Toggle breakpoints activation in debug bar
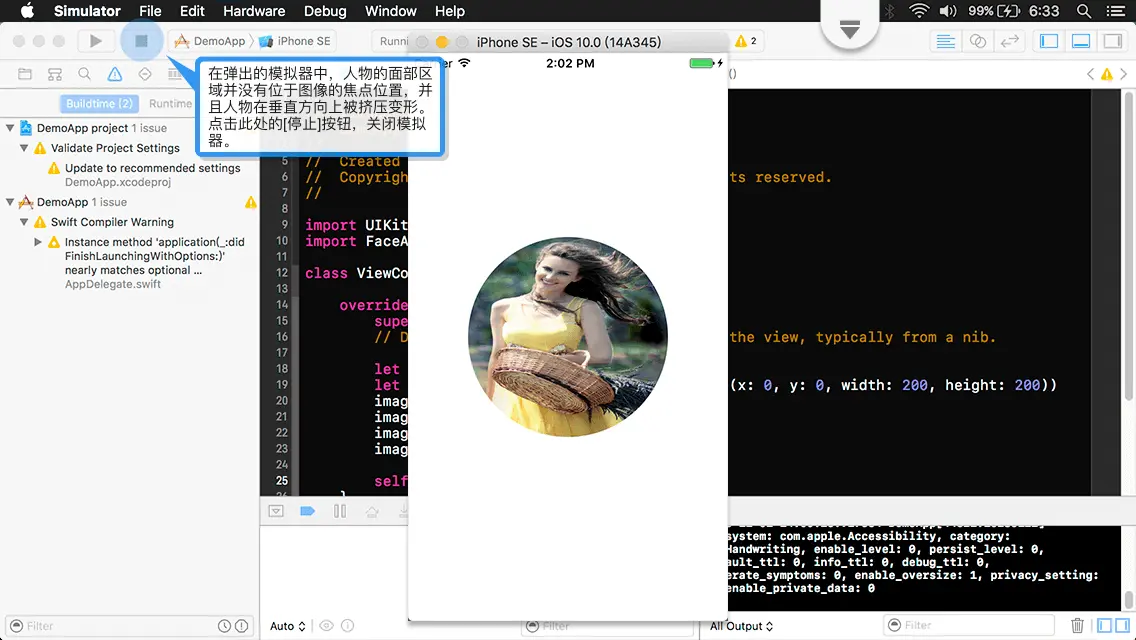The height and width of the screenshot is (640, 1136). 307,511
